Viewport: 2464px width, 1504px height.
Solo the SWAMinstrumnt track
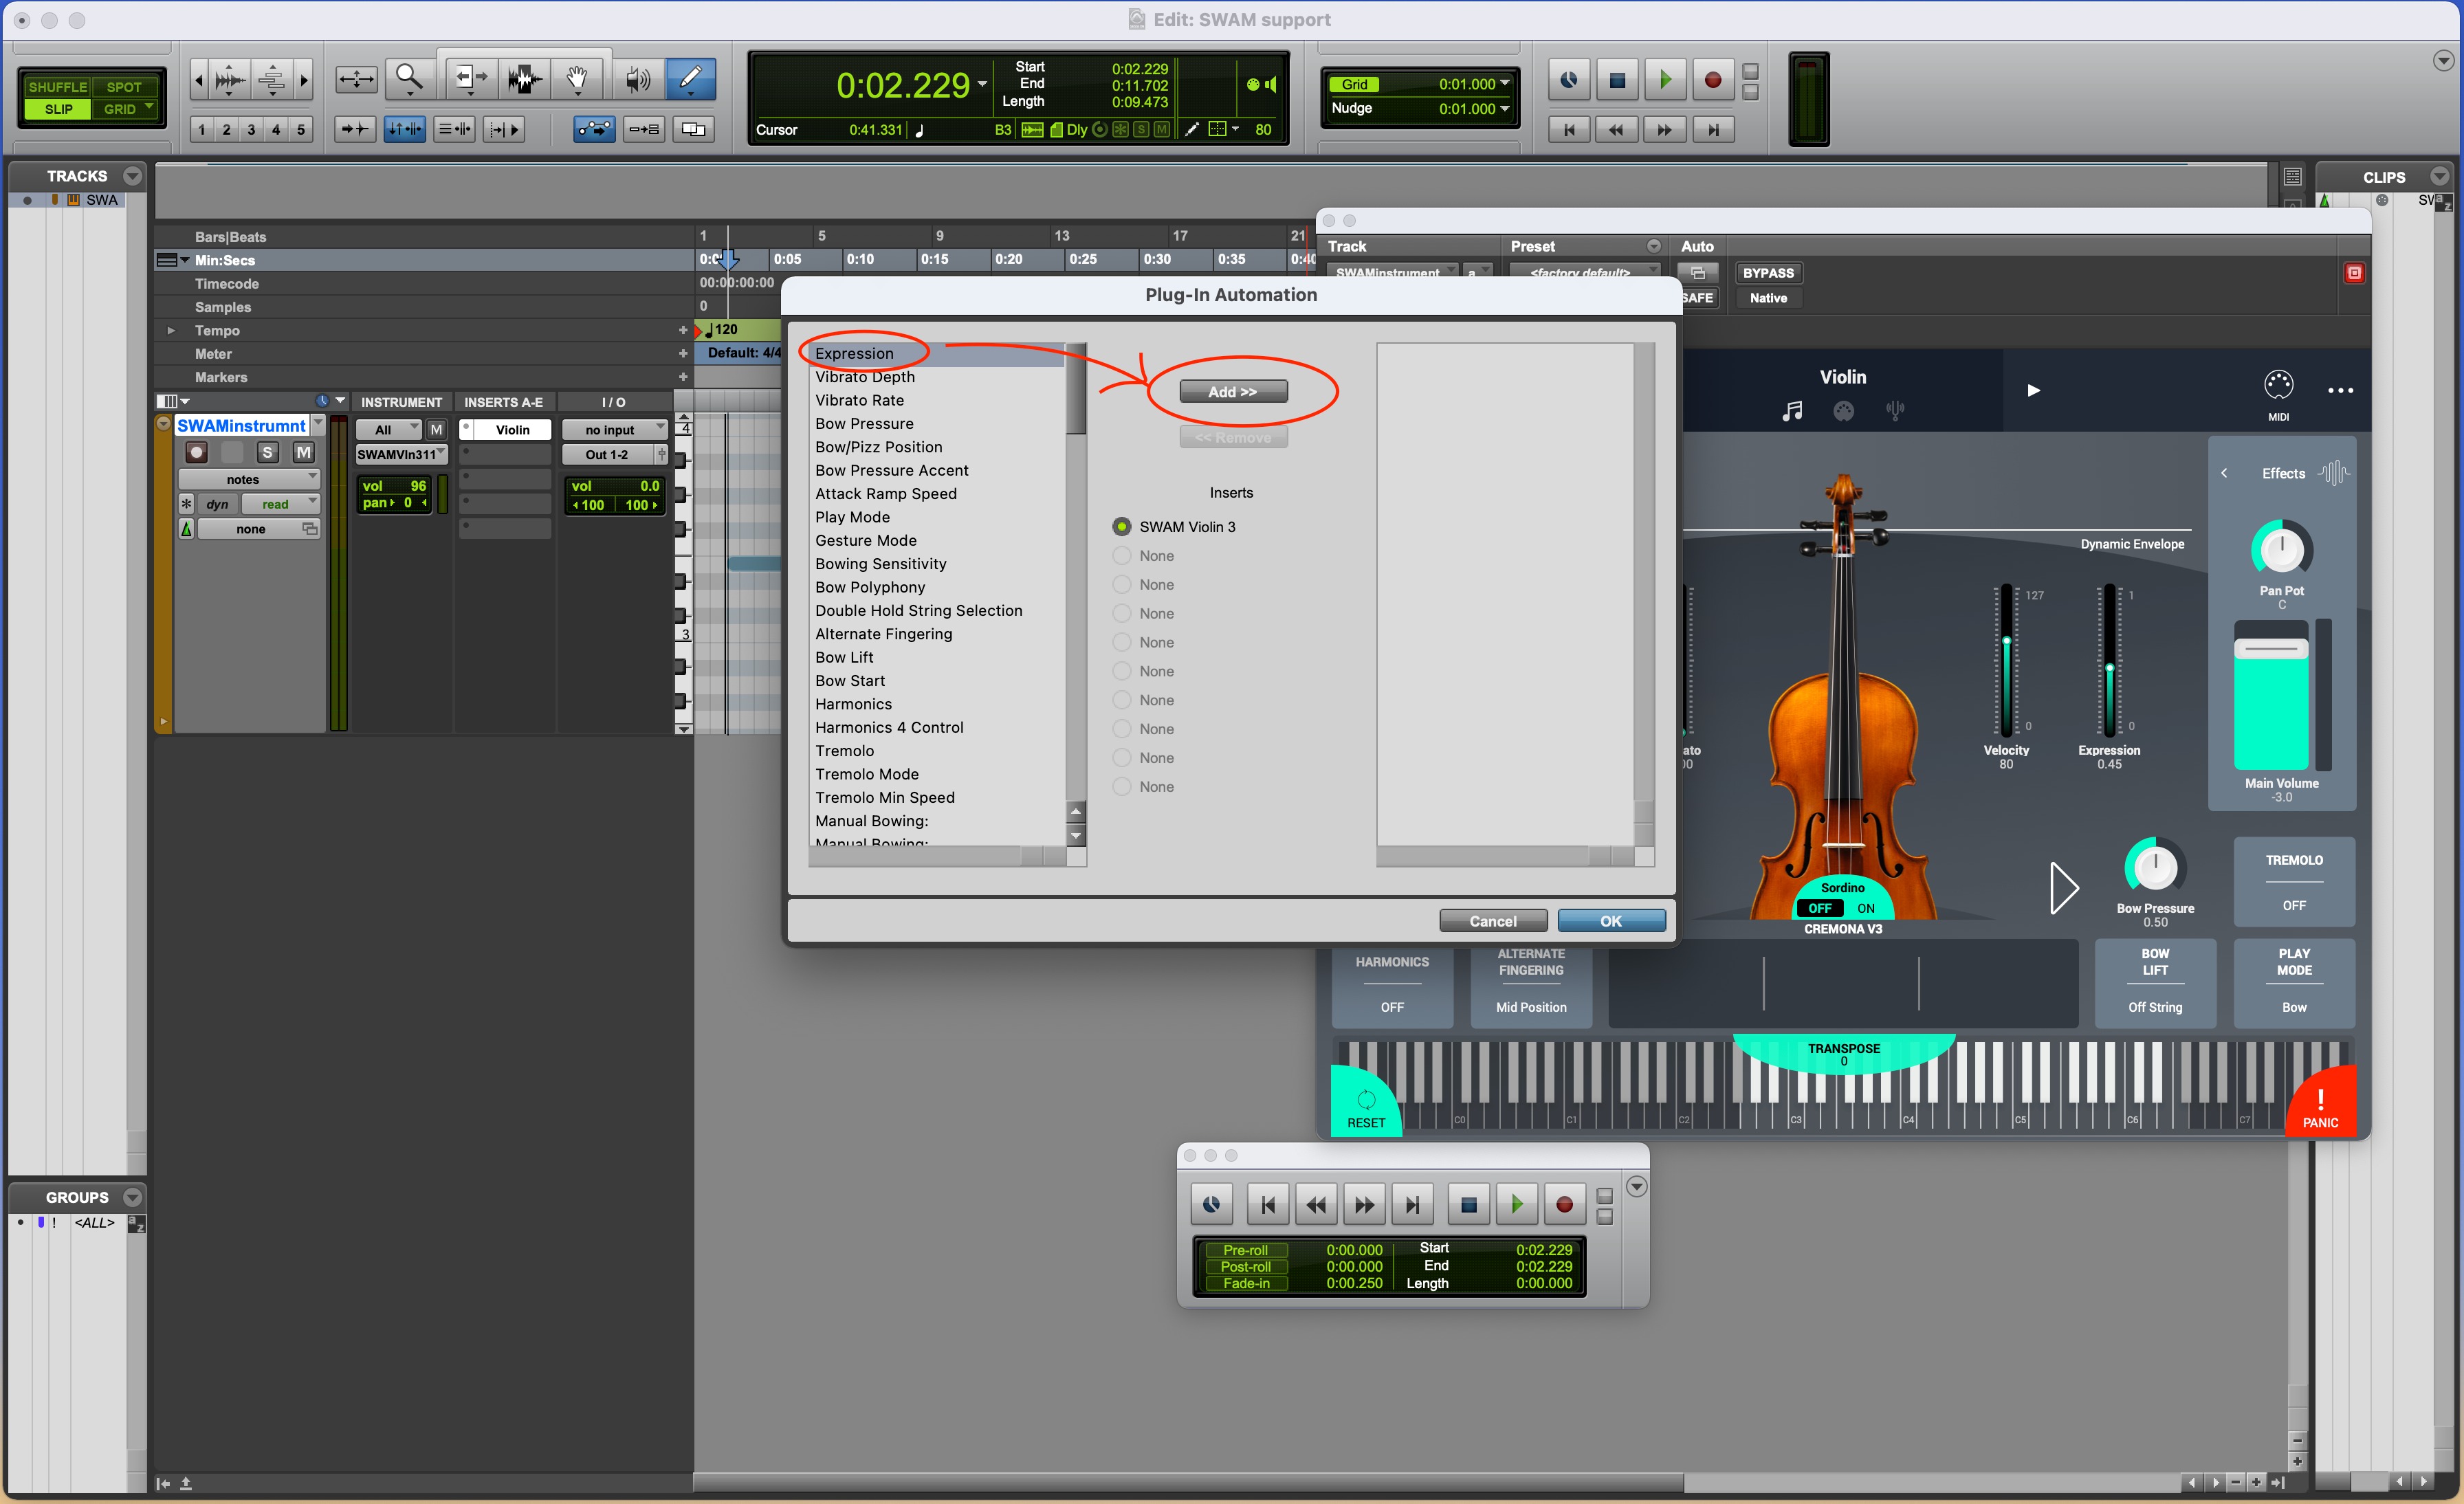[x=267, y=453]
